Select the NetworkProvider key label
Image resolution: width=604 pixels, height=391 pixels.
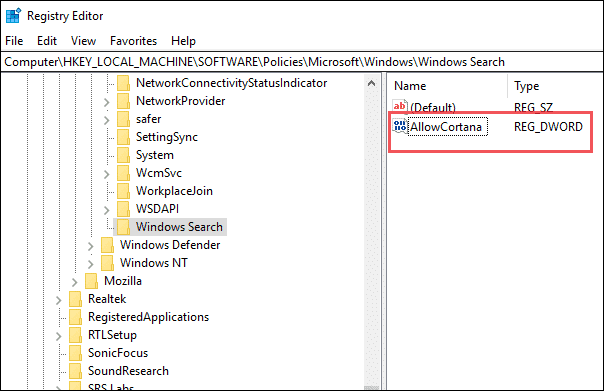point(180,101)
